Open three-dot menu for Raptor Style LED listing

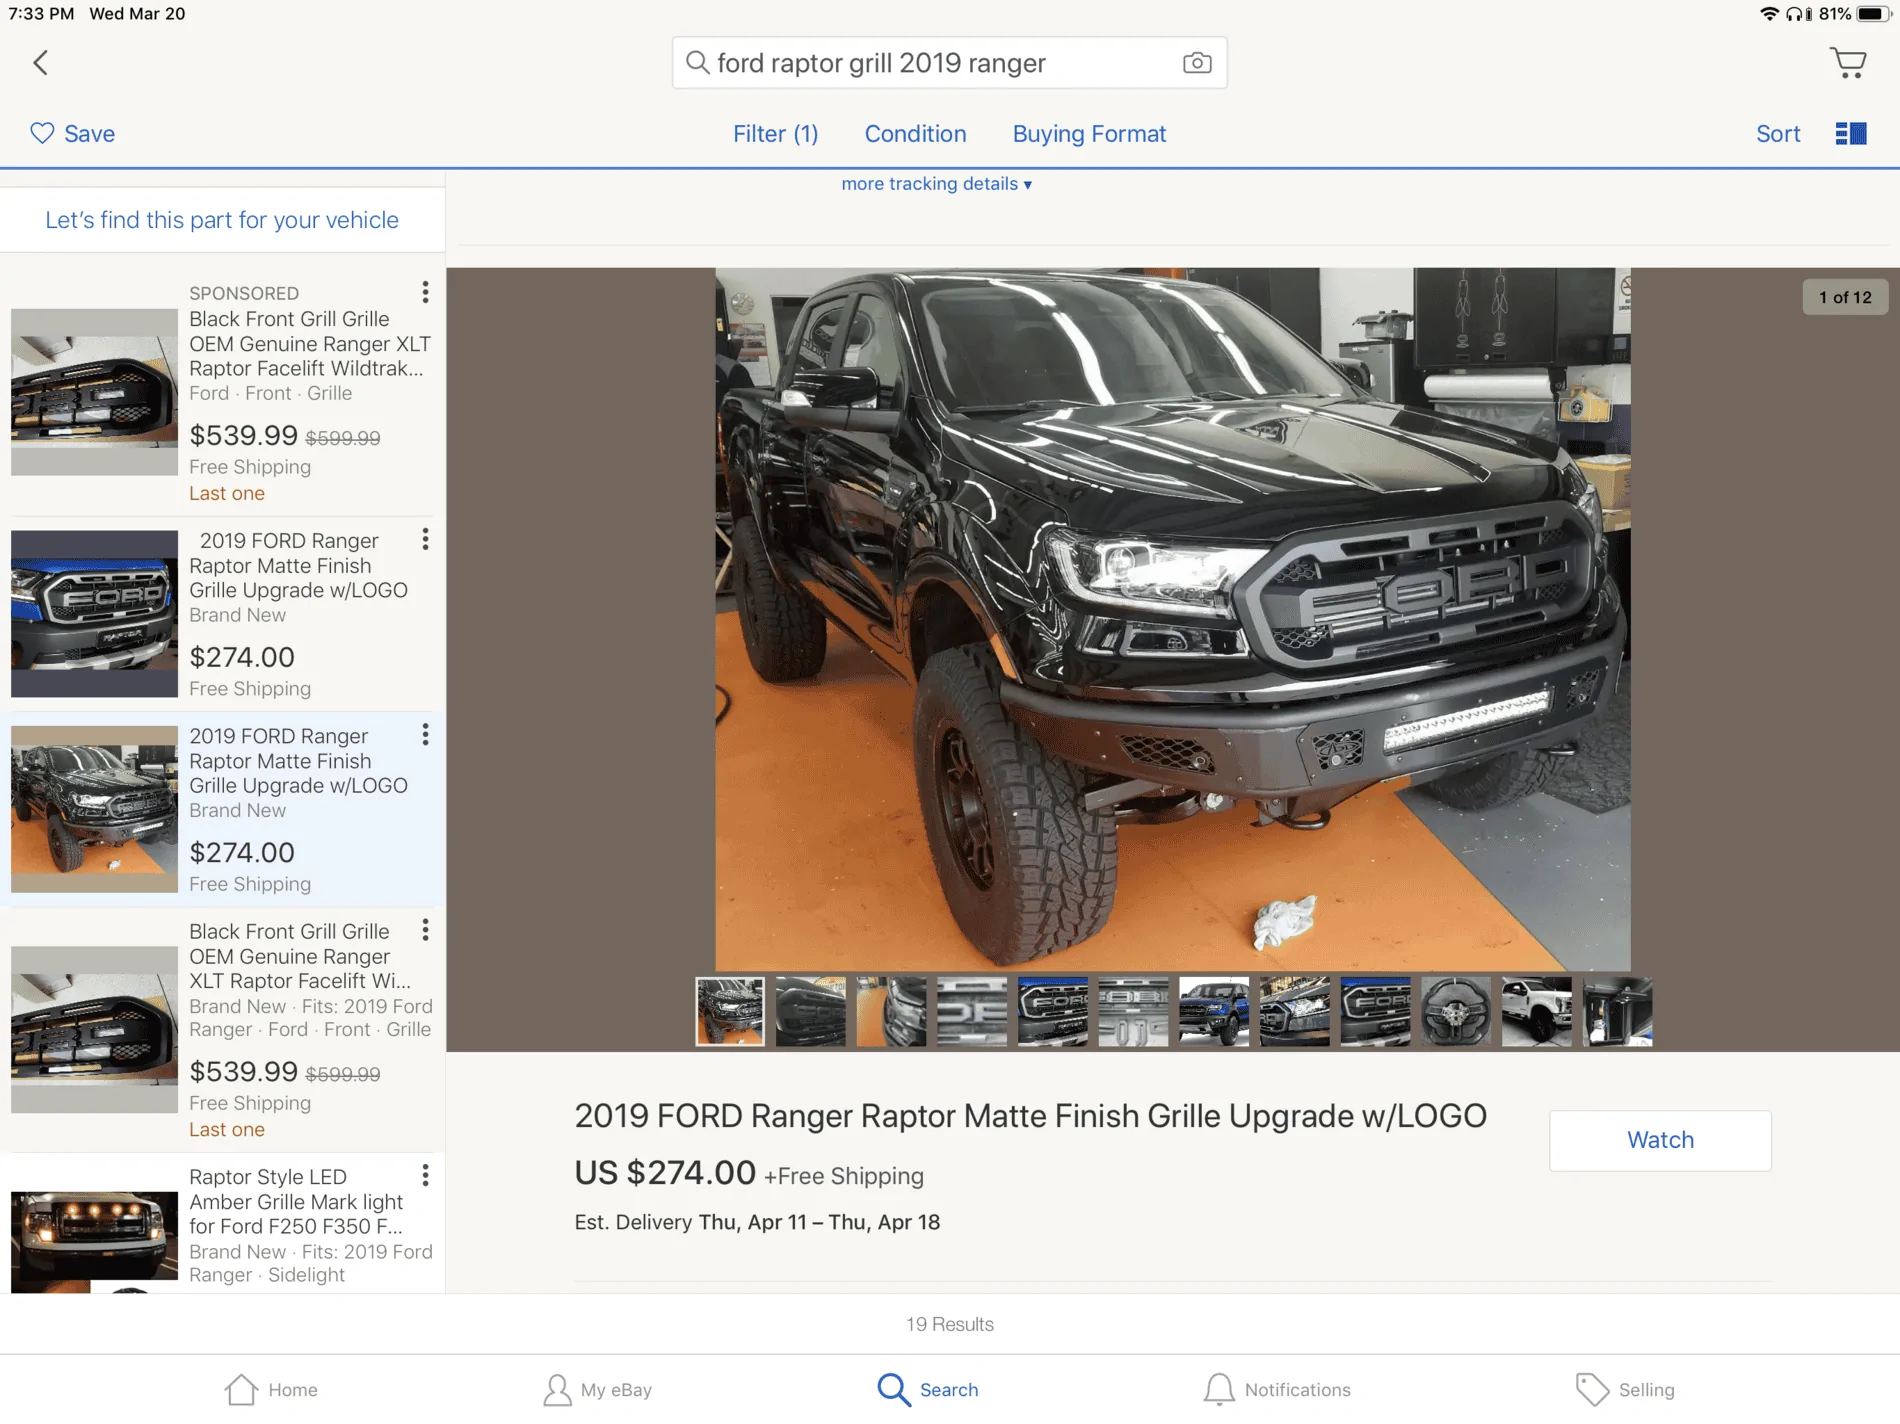(x=425, y=1175)
